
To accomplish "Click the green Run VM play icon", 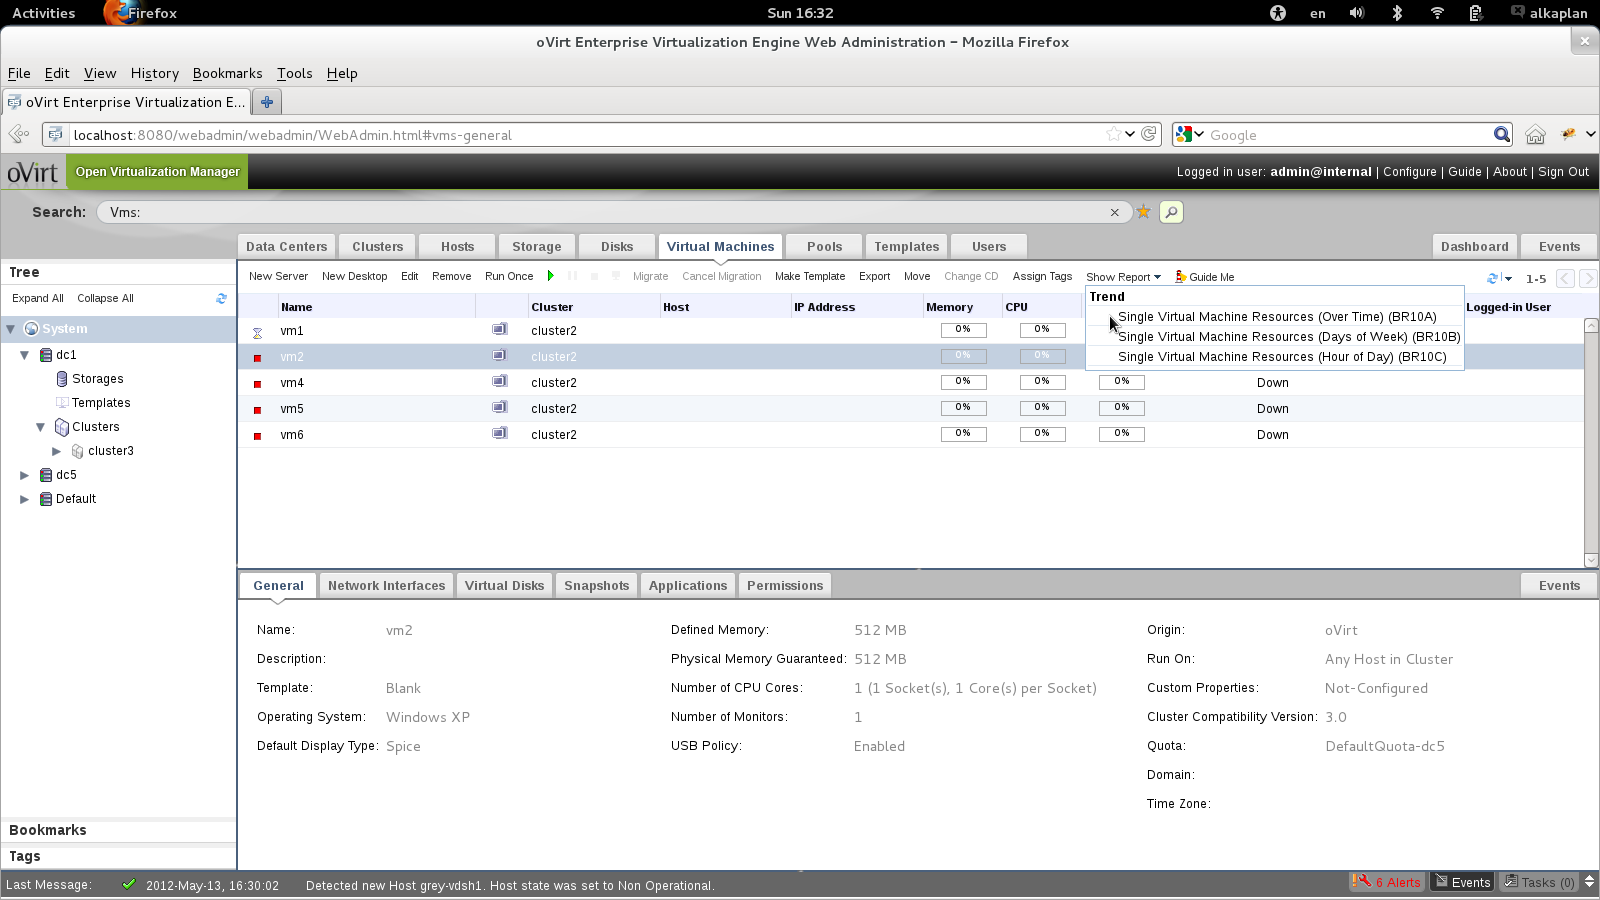I will [550, 276].
